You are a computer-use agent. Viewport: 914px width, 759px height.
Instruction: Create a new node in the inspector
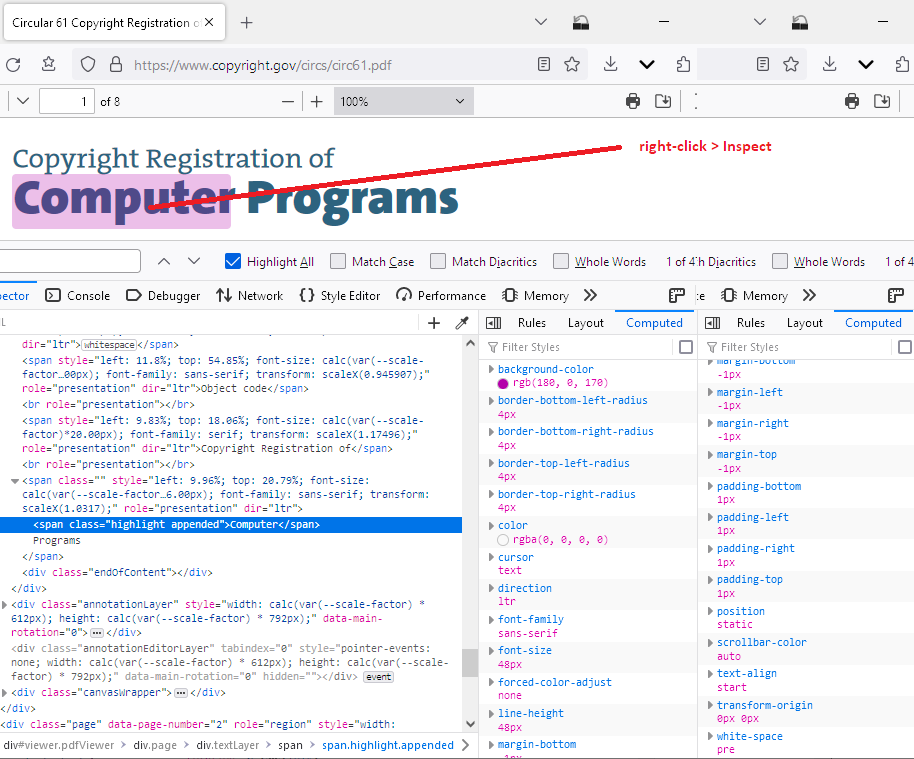click(434, 323)
